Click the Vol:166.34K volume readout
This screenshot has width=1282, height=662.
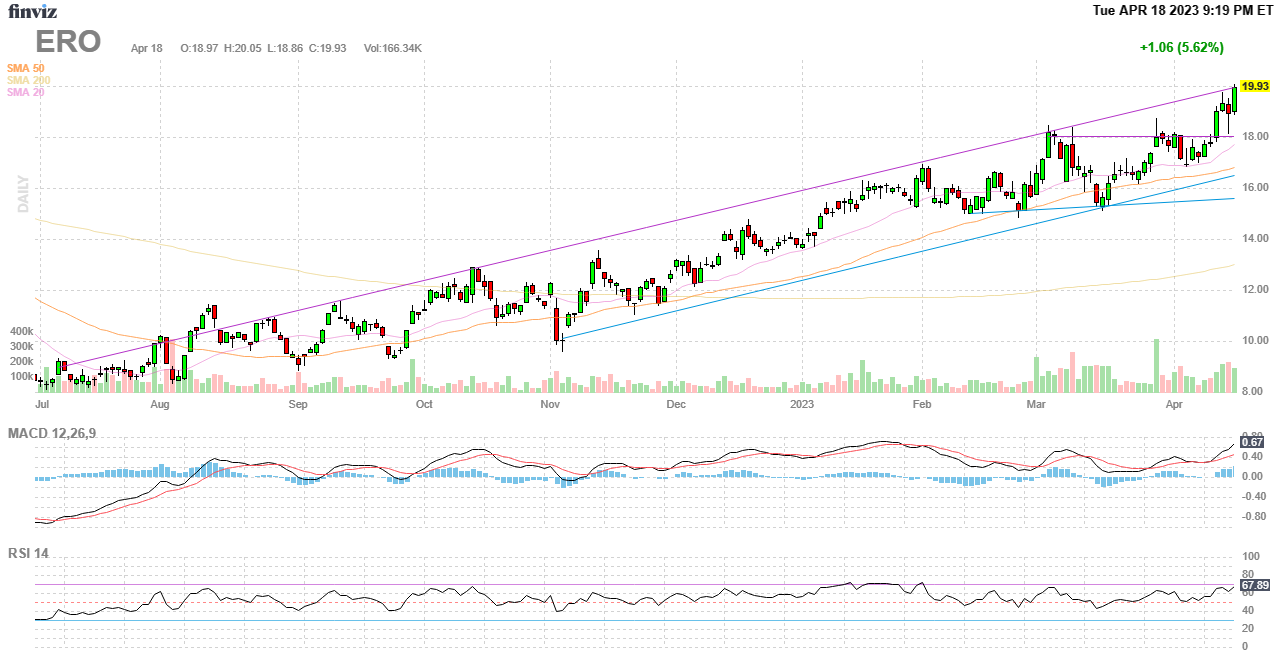[392, 48]
